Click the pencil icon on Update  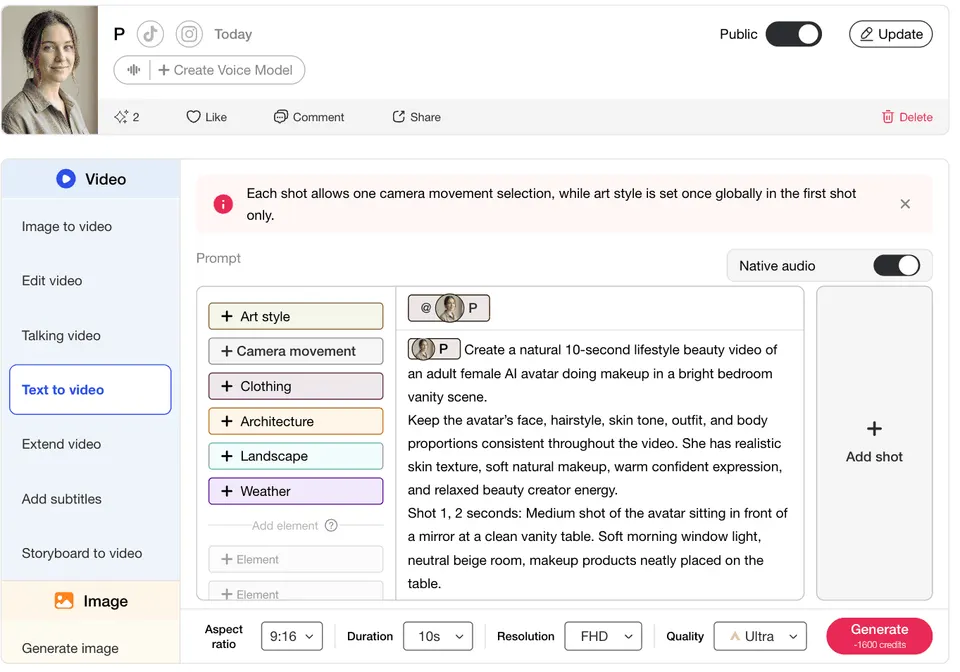(x=866, y=34)
